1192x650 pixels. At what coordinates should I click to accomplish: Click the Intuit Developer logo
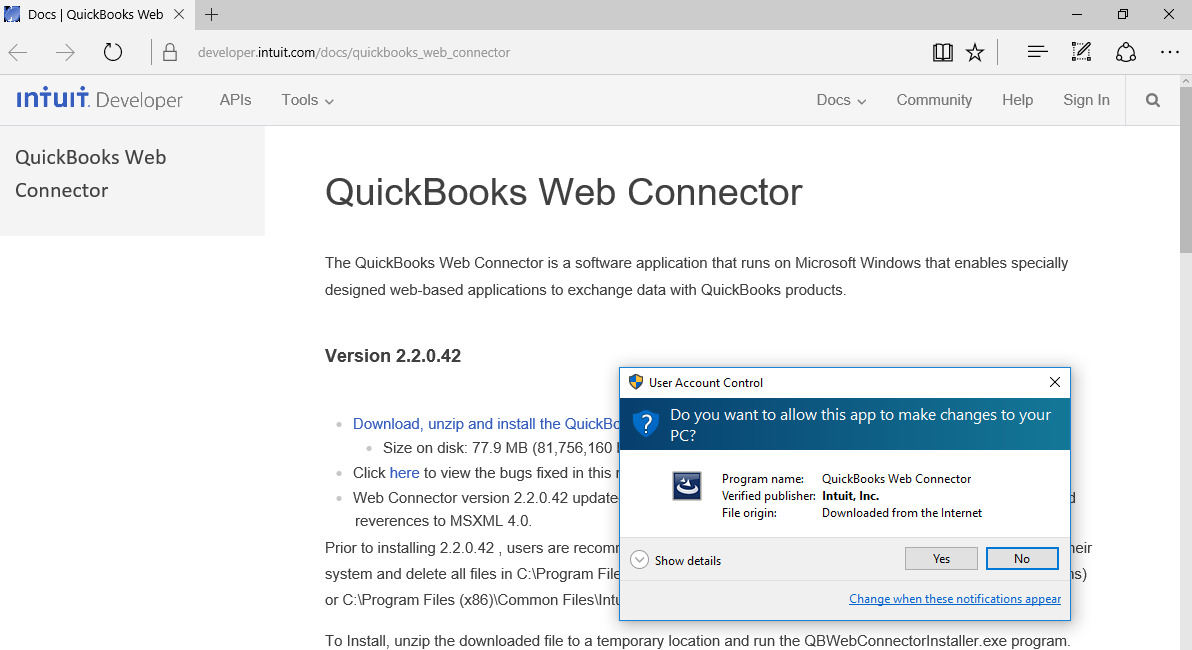point(98,99)
